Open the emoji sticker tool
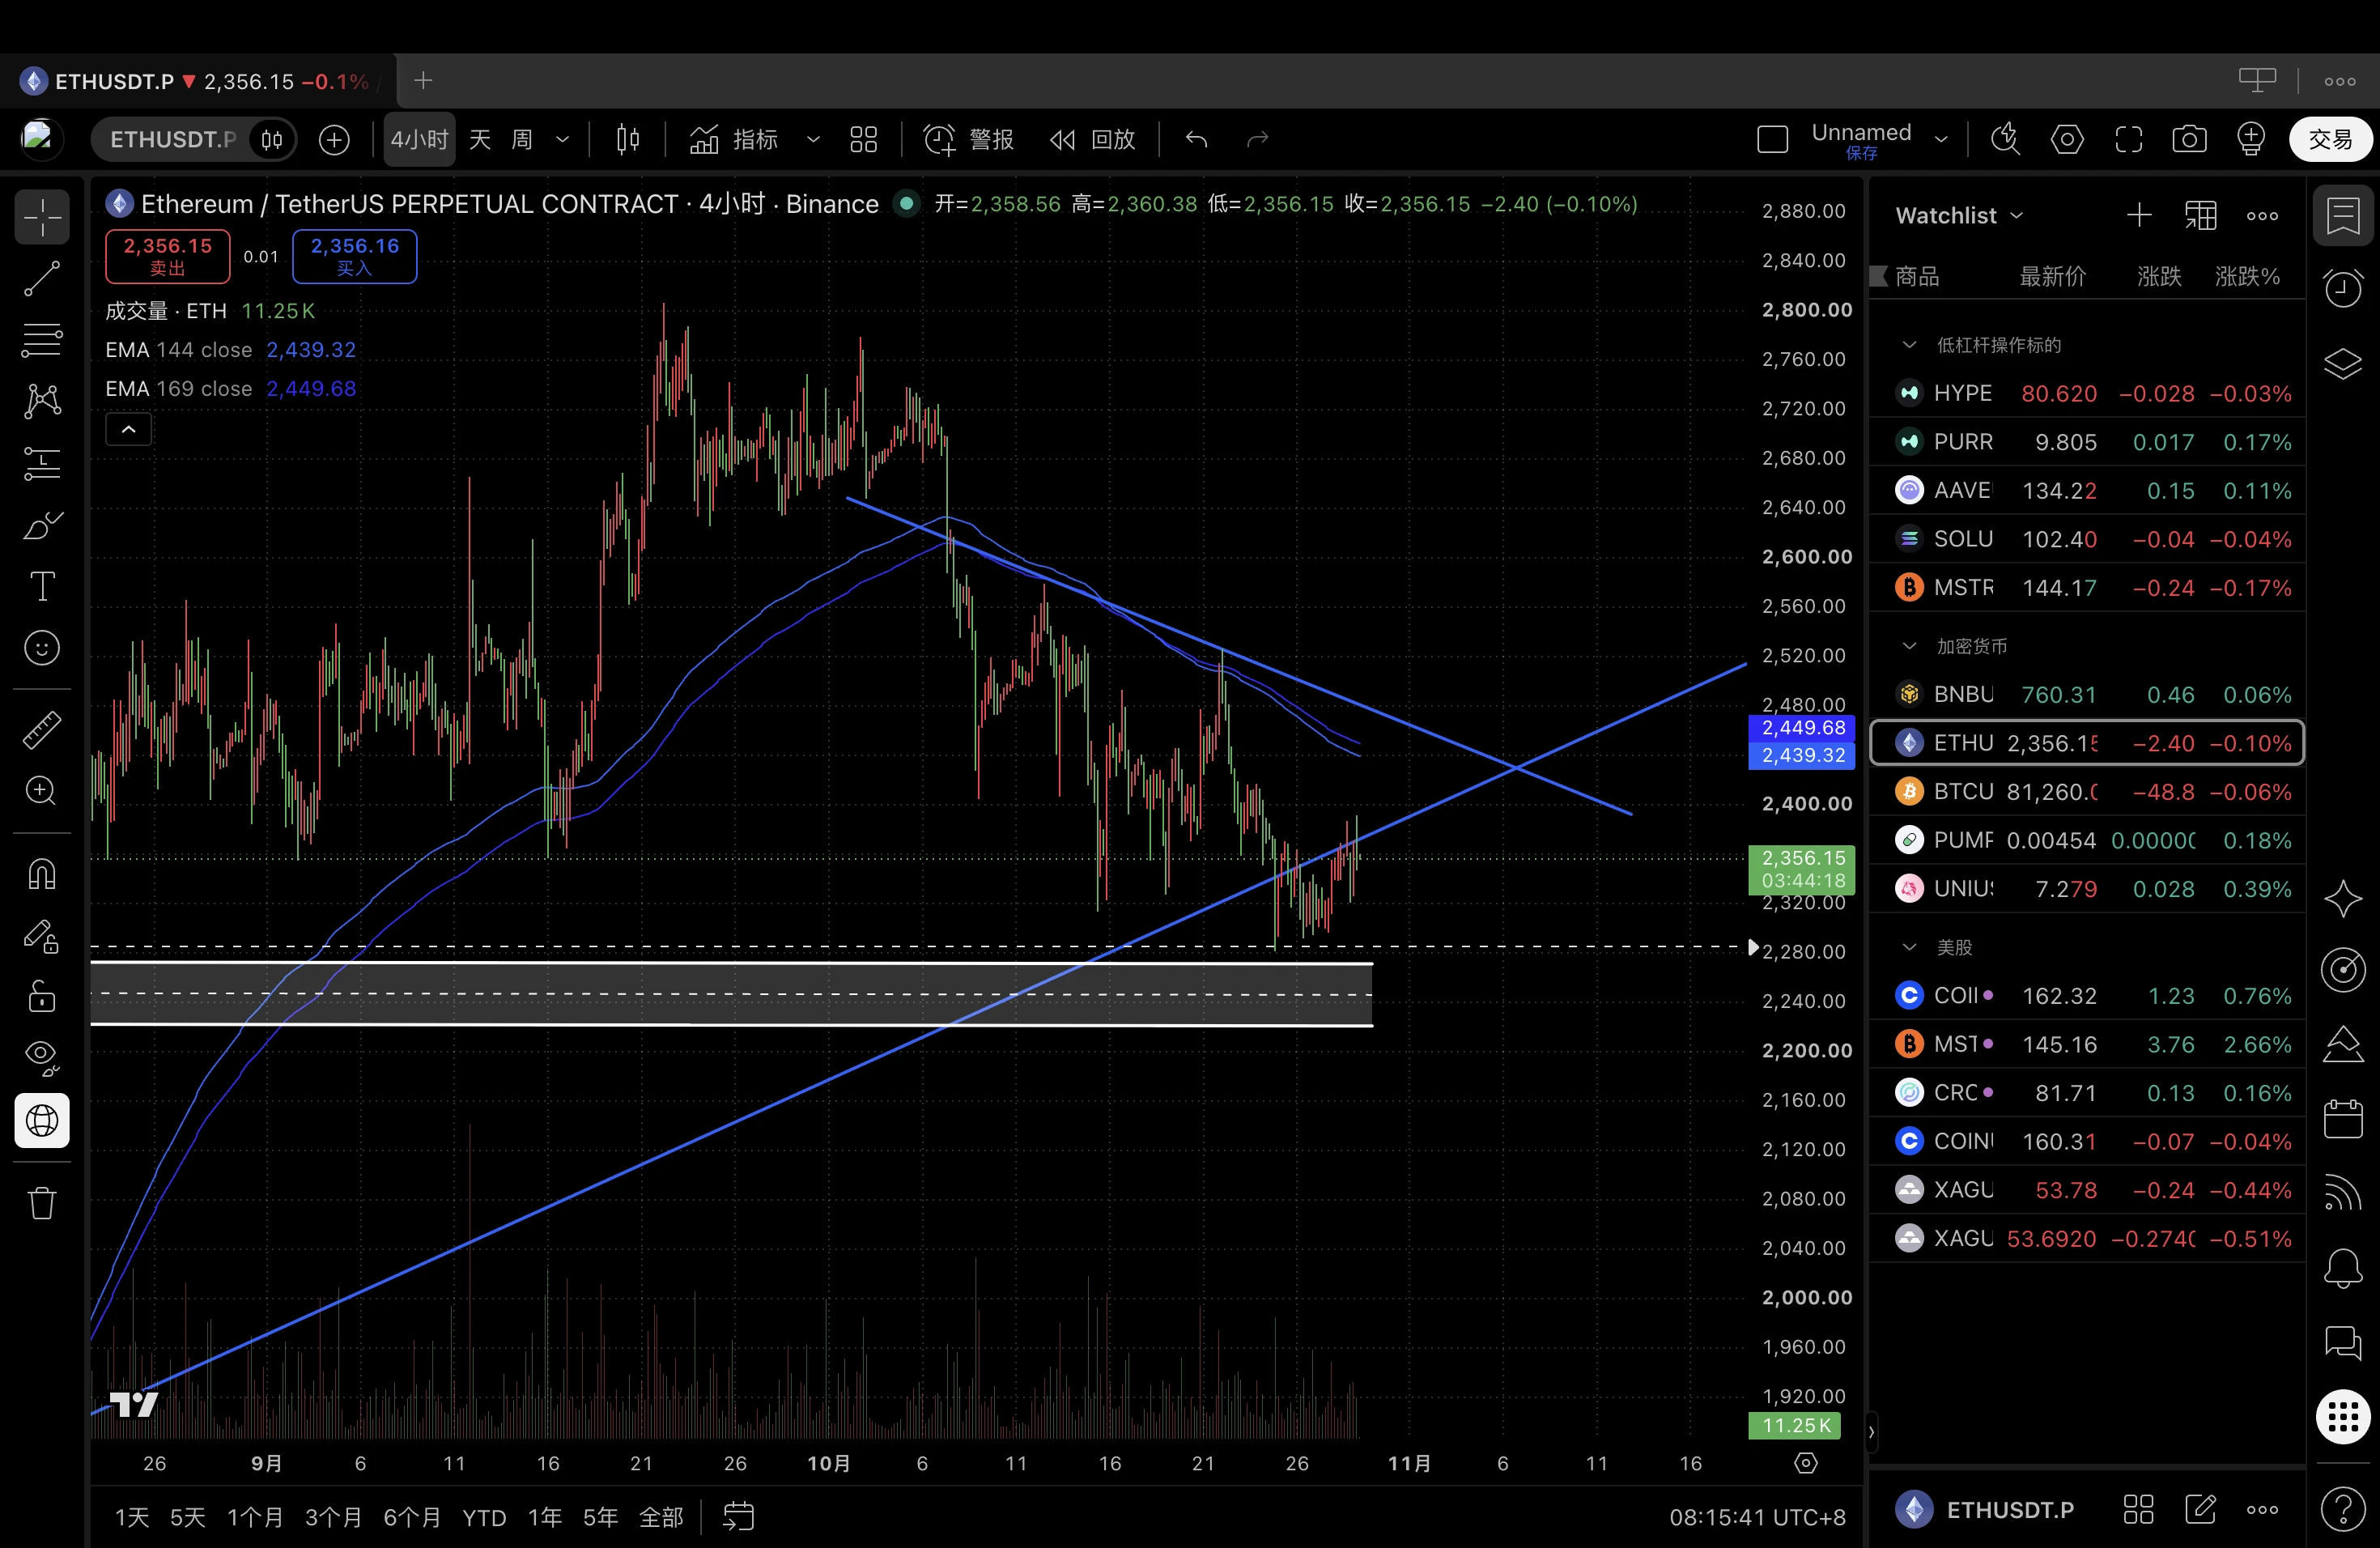Screen dimensions: 2380x1548 [x=42, y=649]
